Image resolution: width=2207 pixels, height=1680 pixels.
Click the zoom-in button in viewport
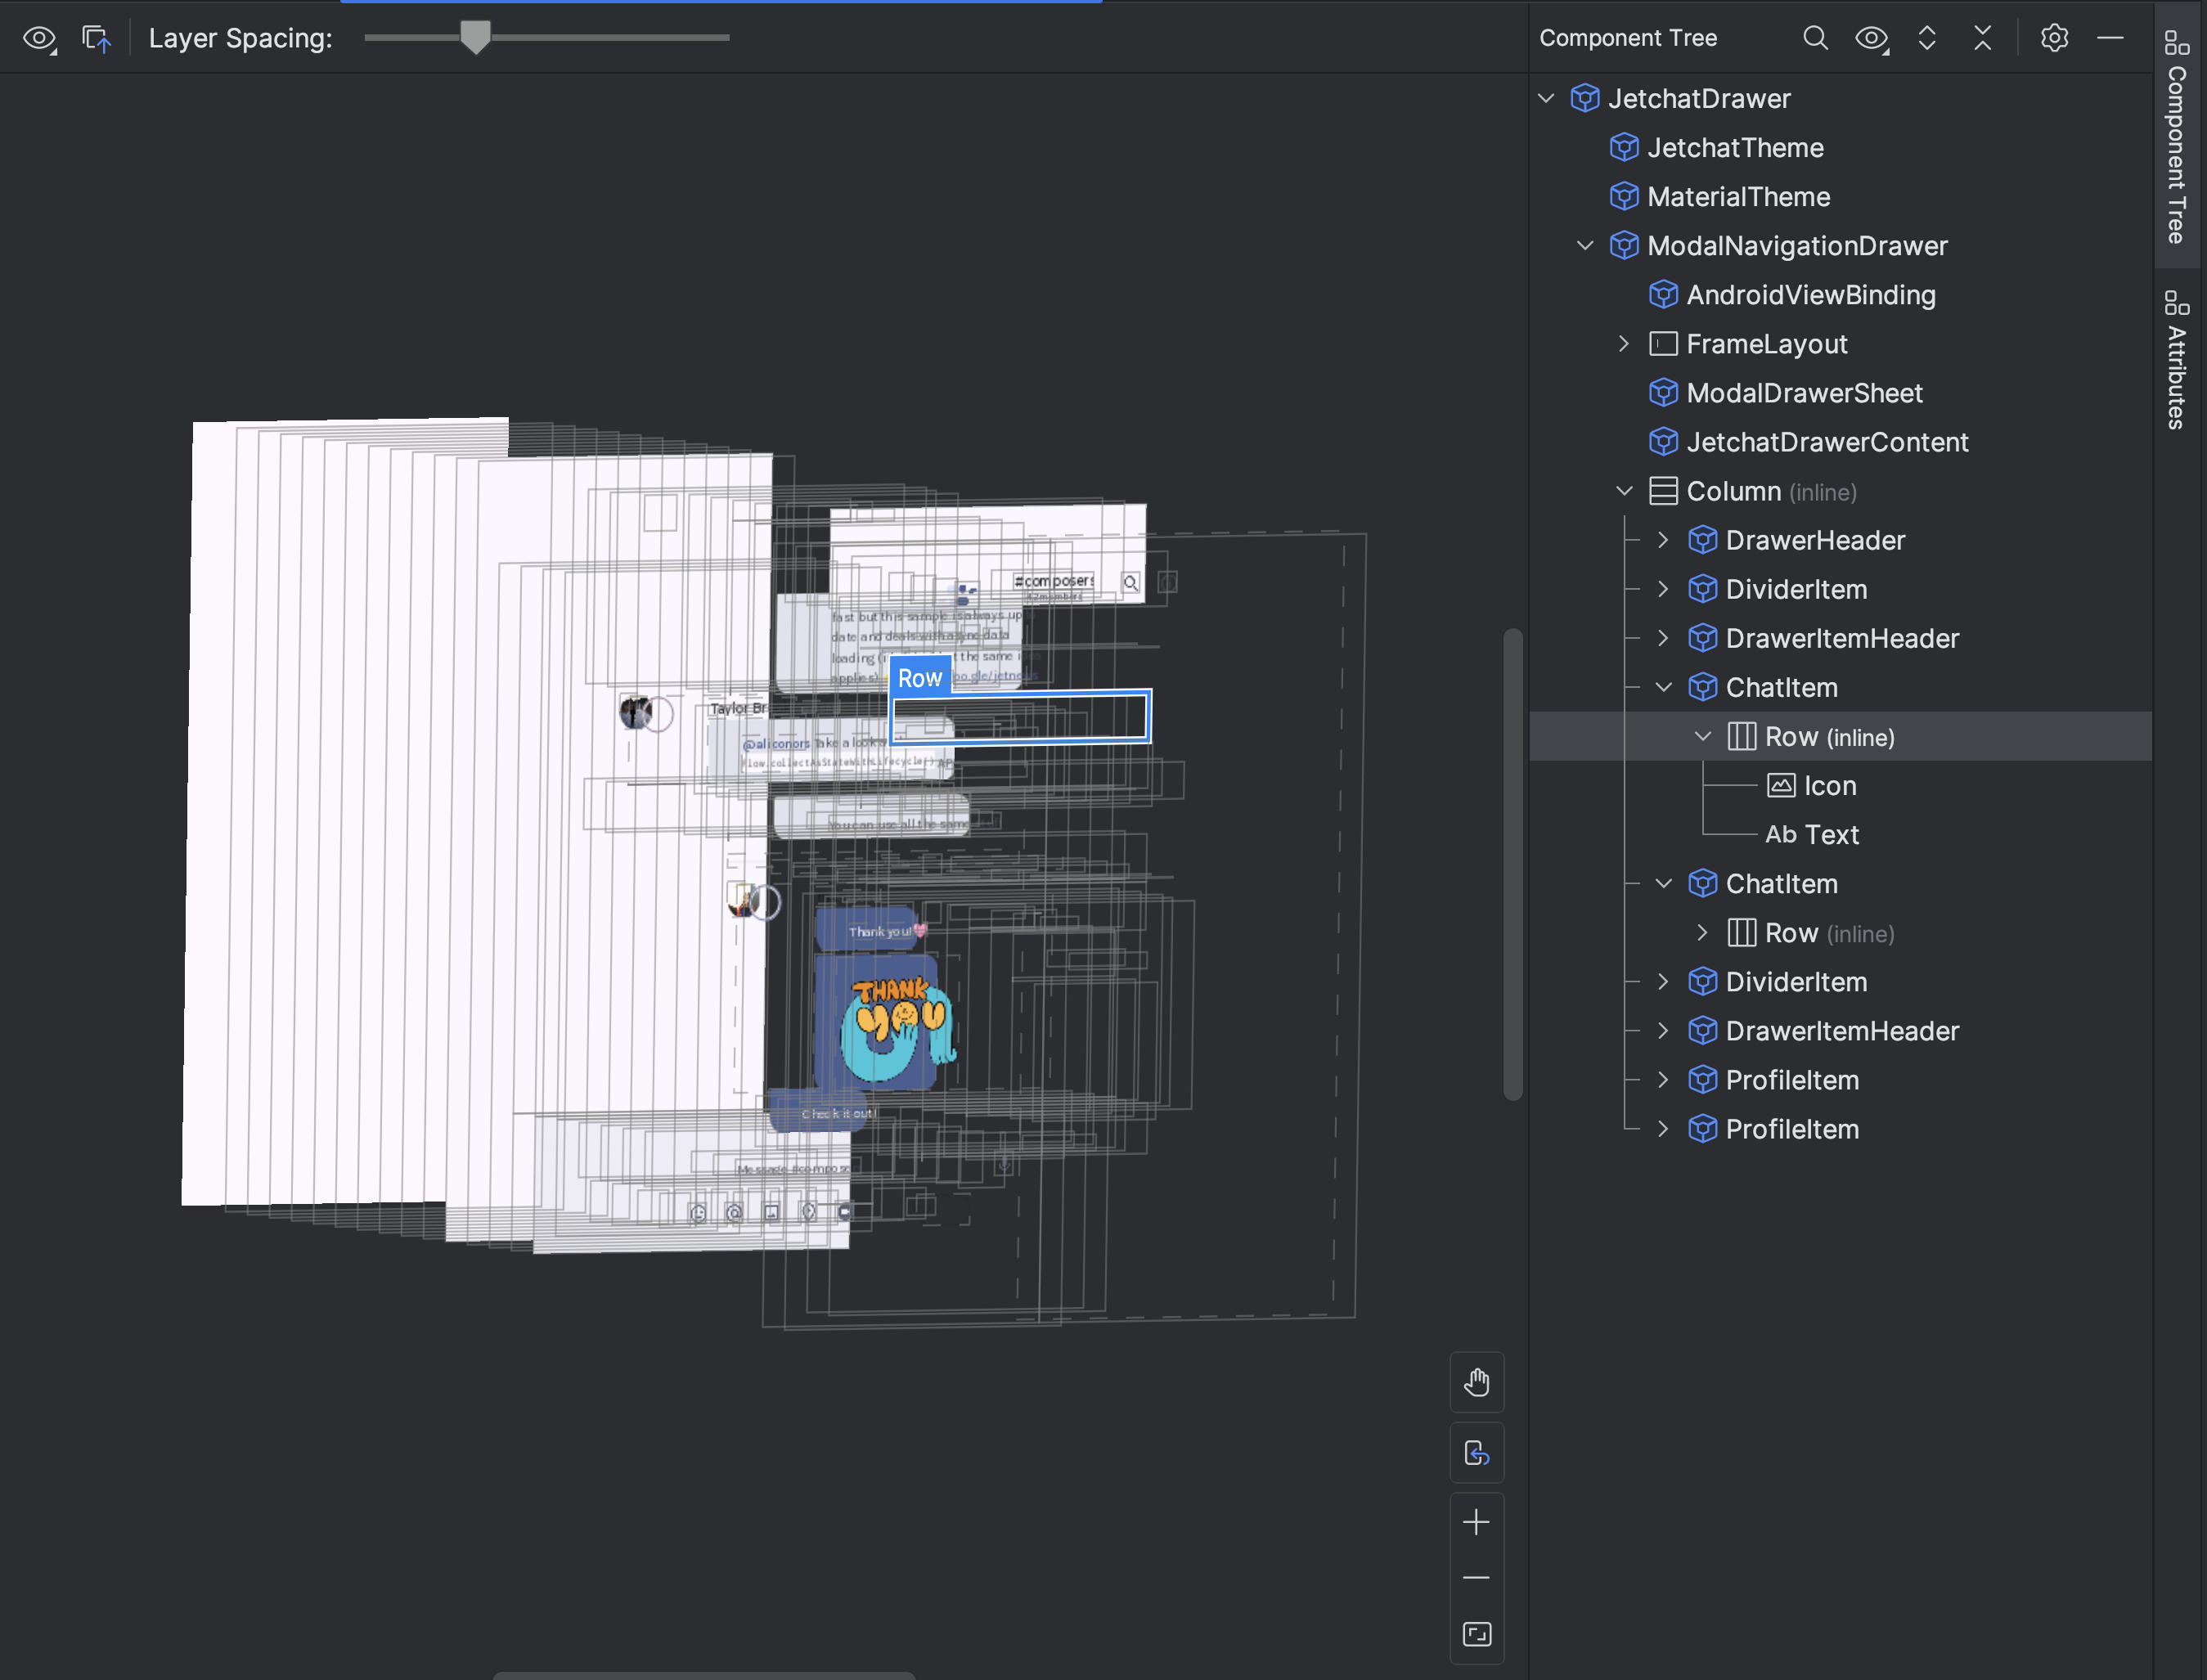[1477, 1521]
